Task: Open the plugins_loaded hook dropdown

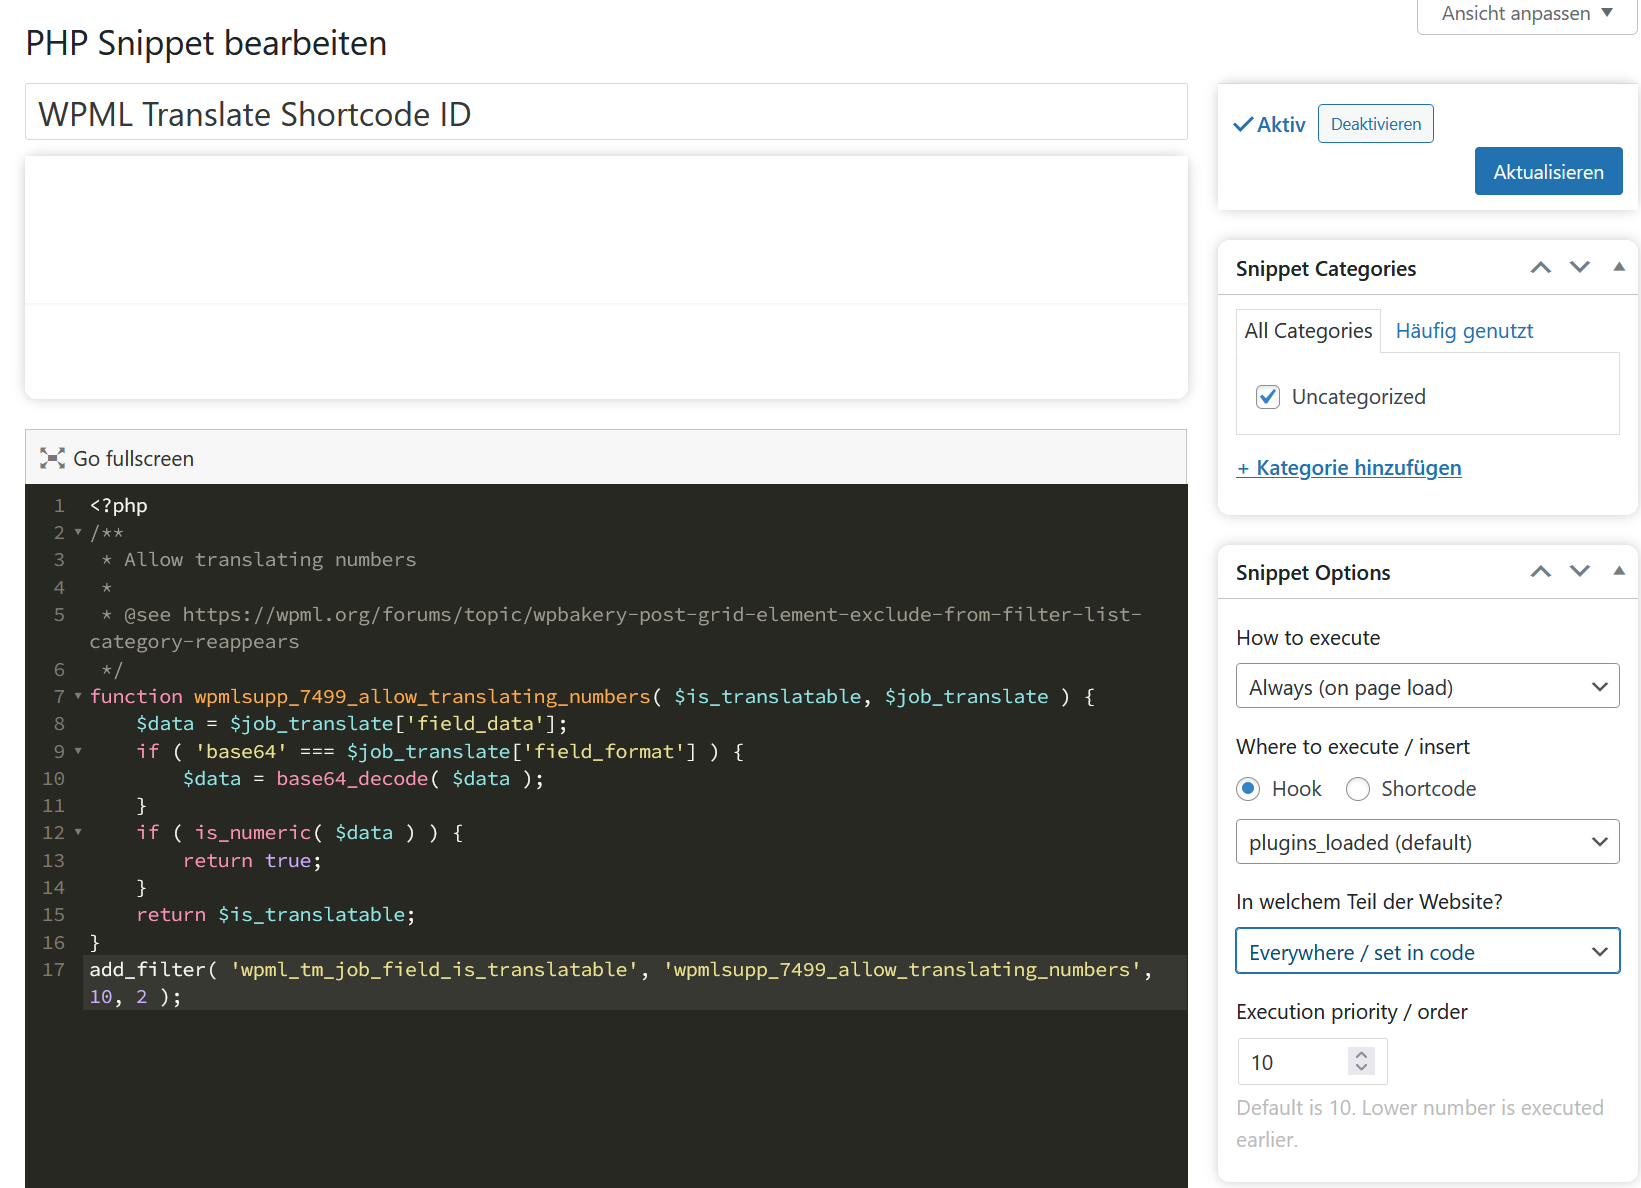Action: point(1427,842)
